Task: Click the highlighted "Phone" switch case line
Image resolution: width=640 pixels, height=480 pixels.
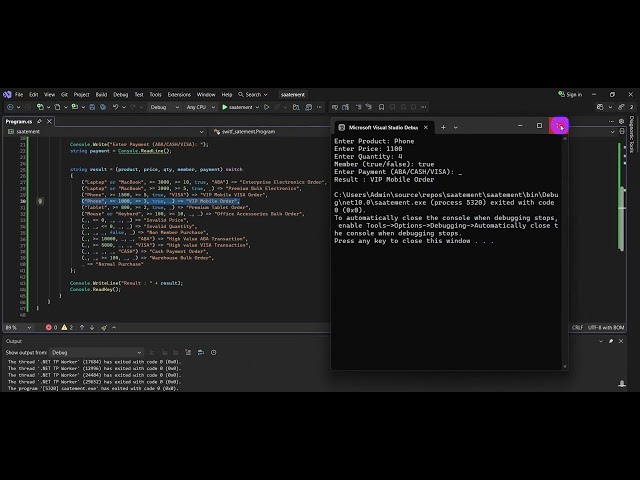Action: point(160,201)
